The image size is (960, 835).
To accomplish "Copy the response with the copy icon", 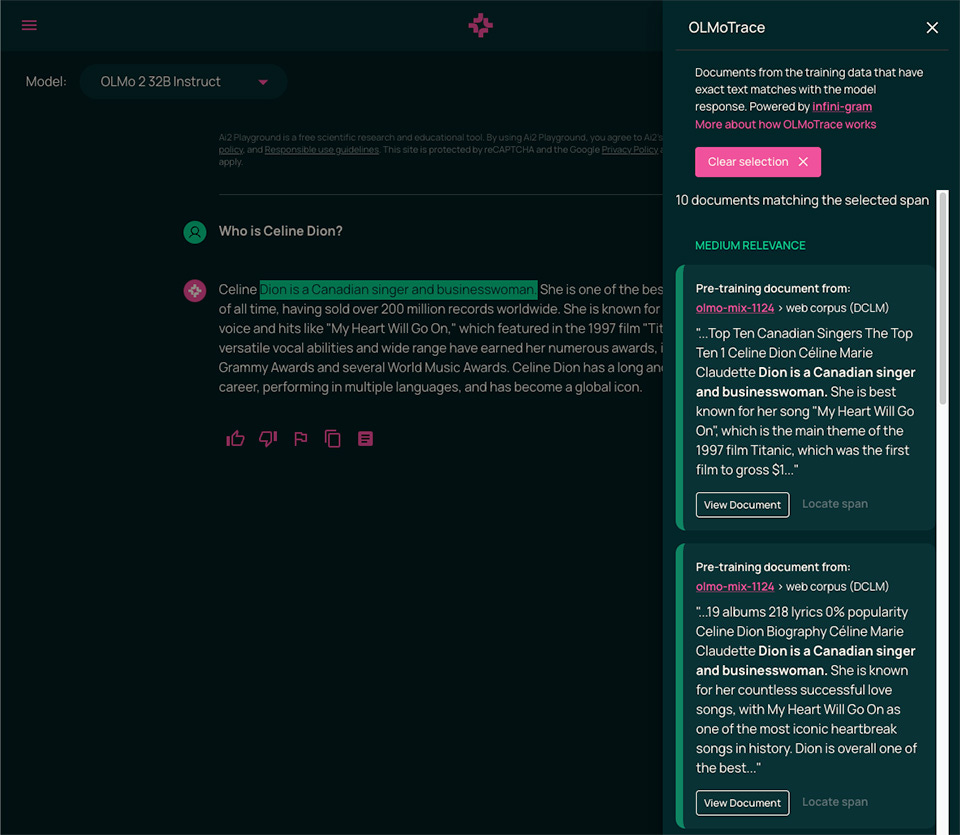I will pyautogui.click(x=332, y=438).
